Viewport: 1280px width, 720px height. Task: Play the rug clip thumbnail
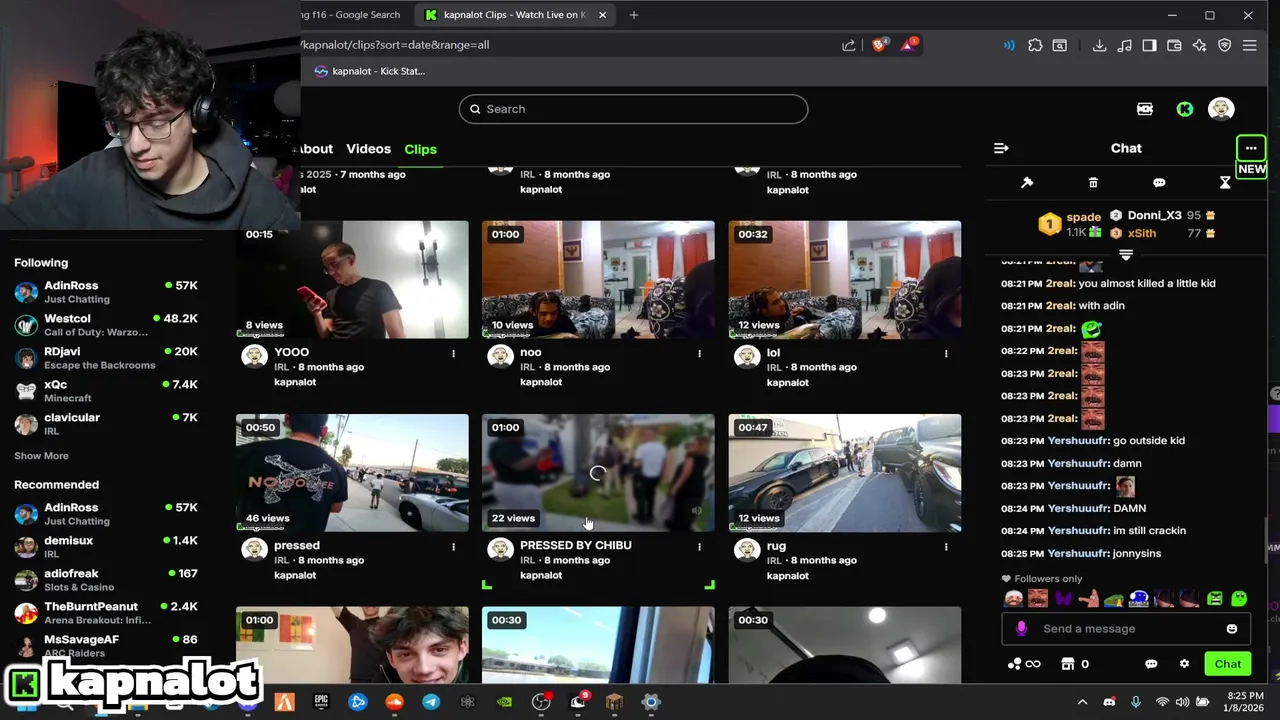point(844,473)
